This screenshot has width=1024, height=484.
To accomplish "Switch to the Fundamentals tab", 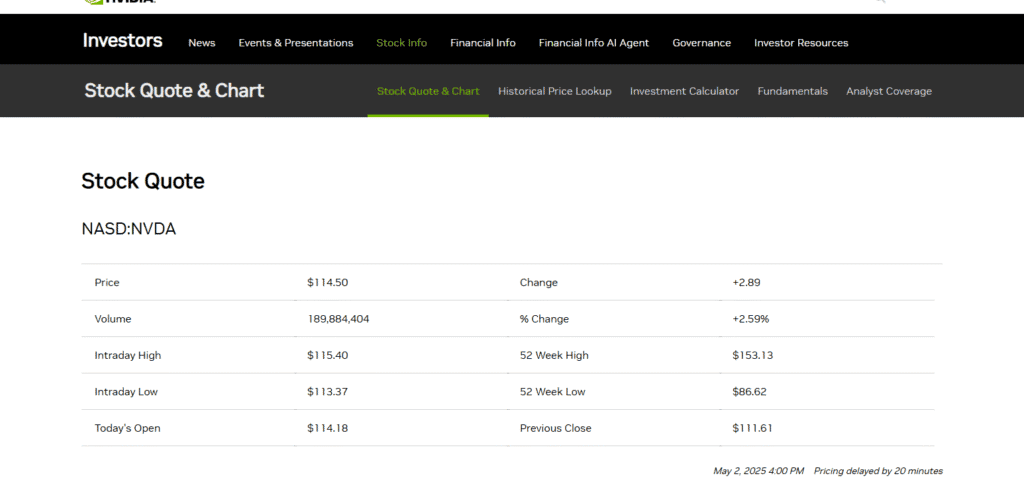I will pos(792,91).
